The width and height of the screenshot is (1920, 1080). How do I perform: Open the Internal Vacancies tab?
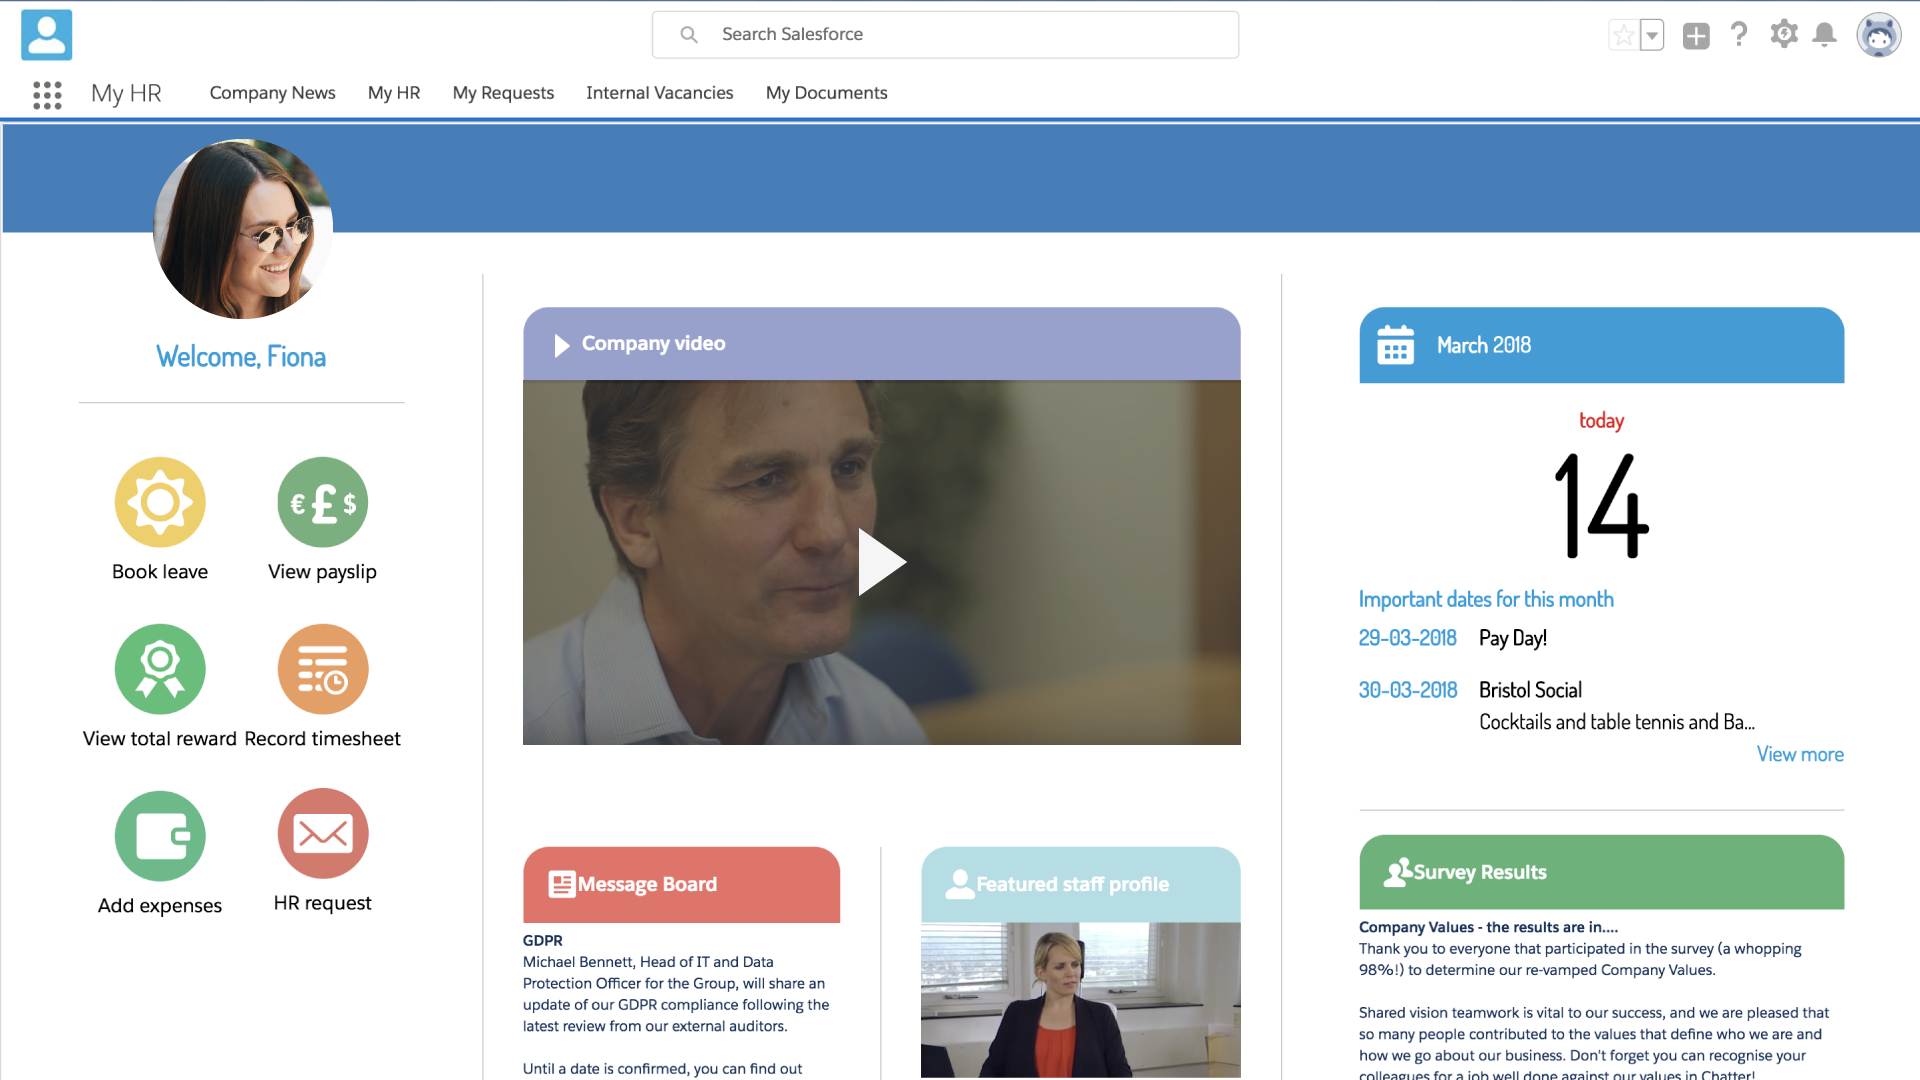659,92
